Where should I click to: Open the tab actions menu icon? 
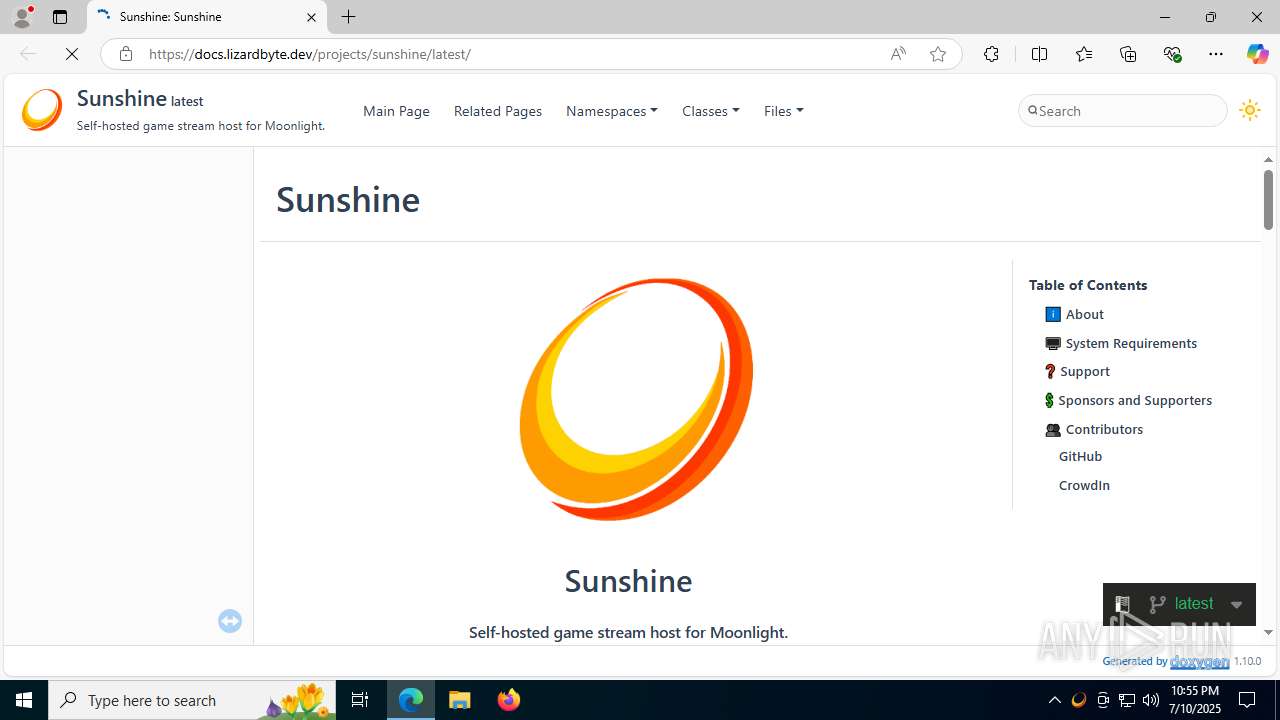click(60, 17)
